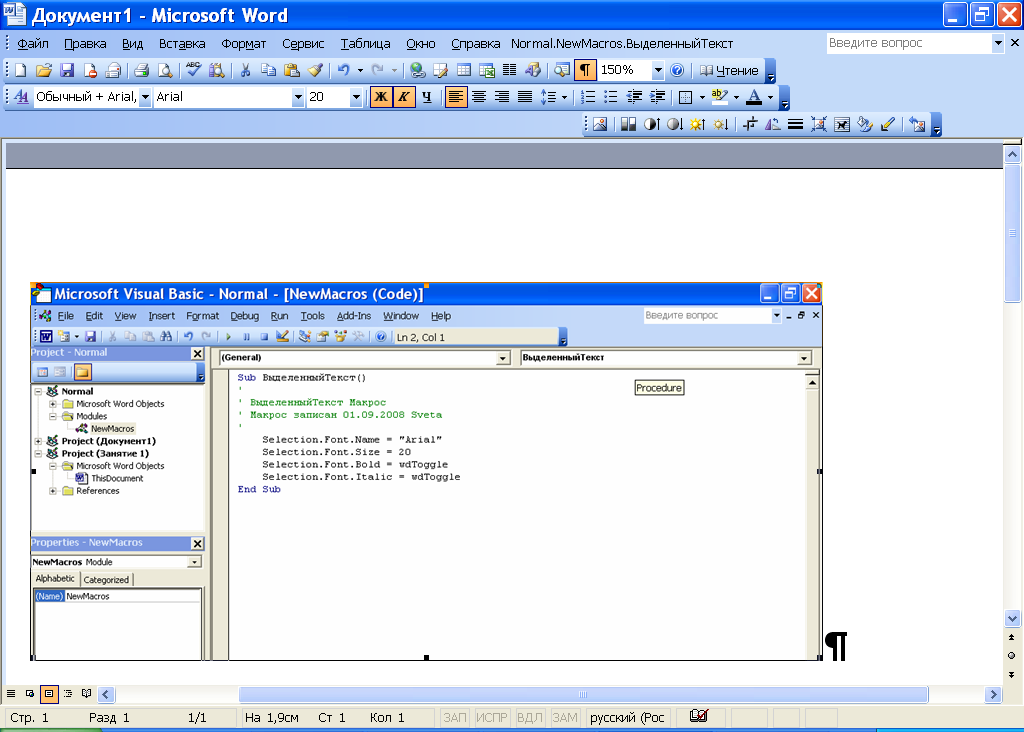
Task: Reset the picture to original
Action: pos(917,124)
